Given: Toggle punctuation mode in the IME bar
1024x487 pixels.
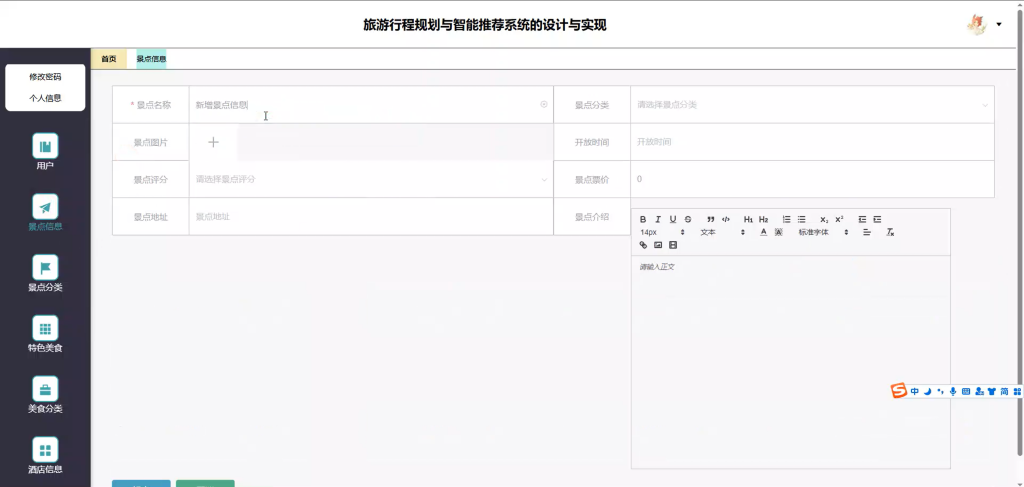Looking at the screenshot, I should click(x=940, y=391).
